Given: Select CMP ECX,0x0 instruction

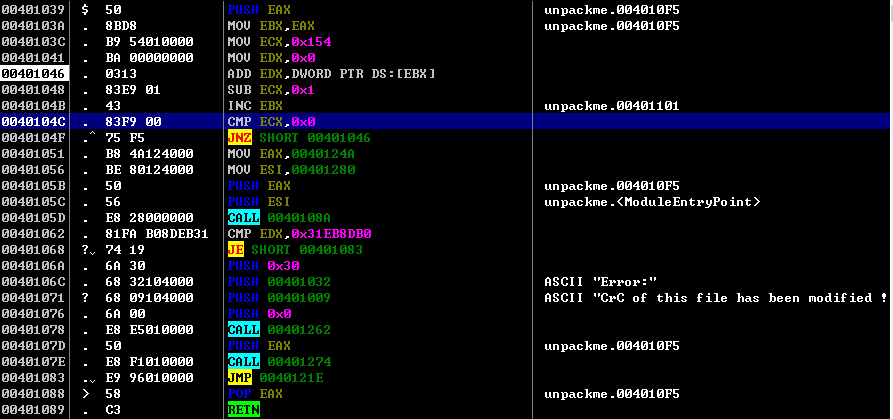Looking at the screenshot, I should (x=271, y=121).
